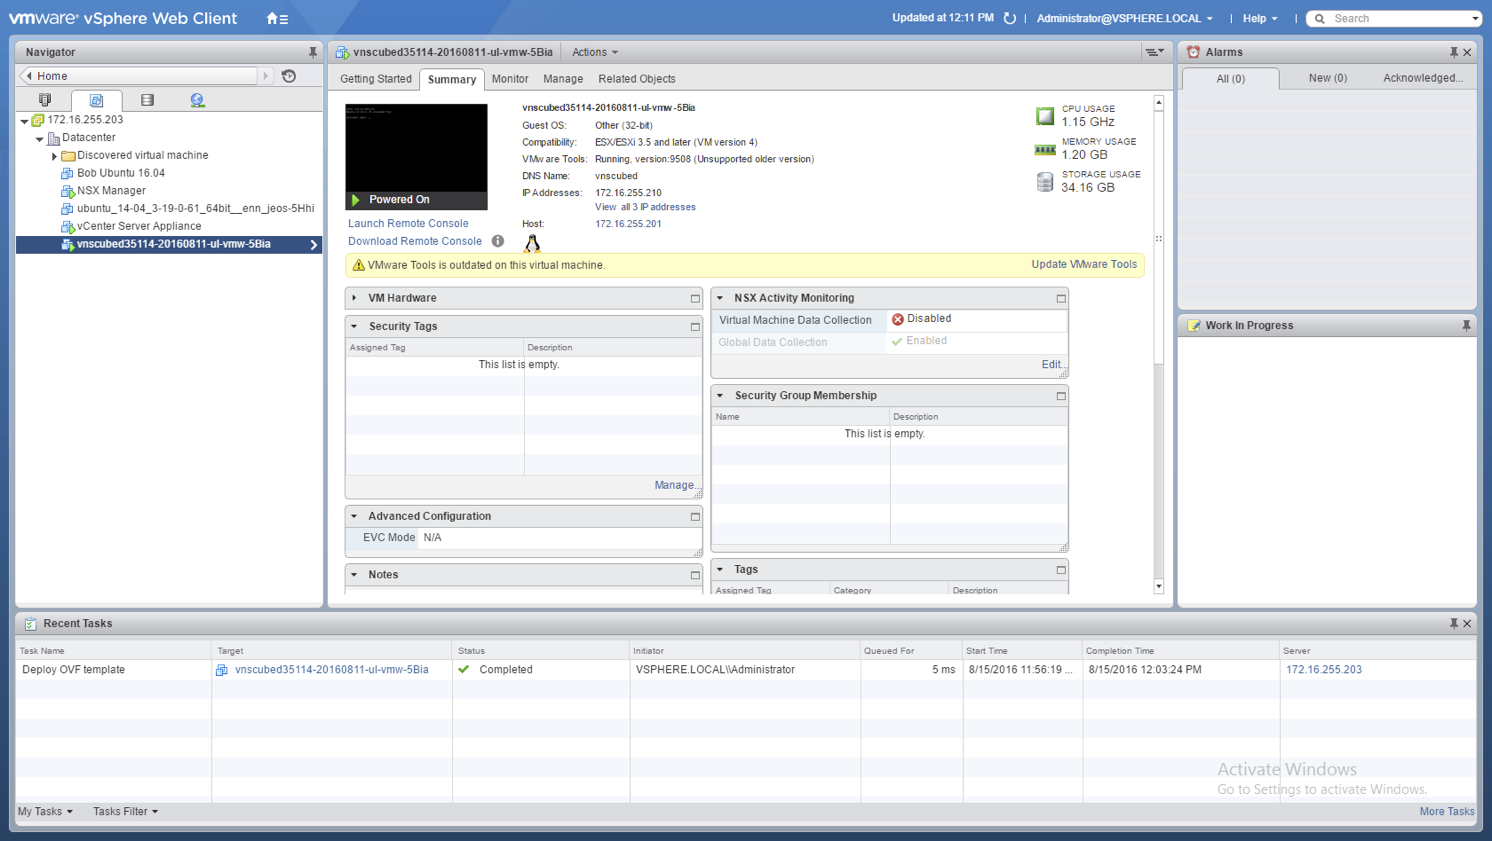Maximize the Tags portlet
This screenshot has width=1492, height=841.
click(1061, 570)
